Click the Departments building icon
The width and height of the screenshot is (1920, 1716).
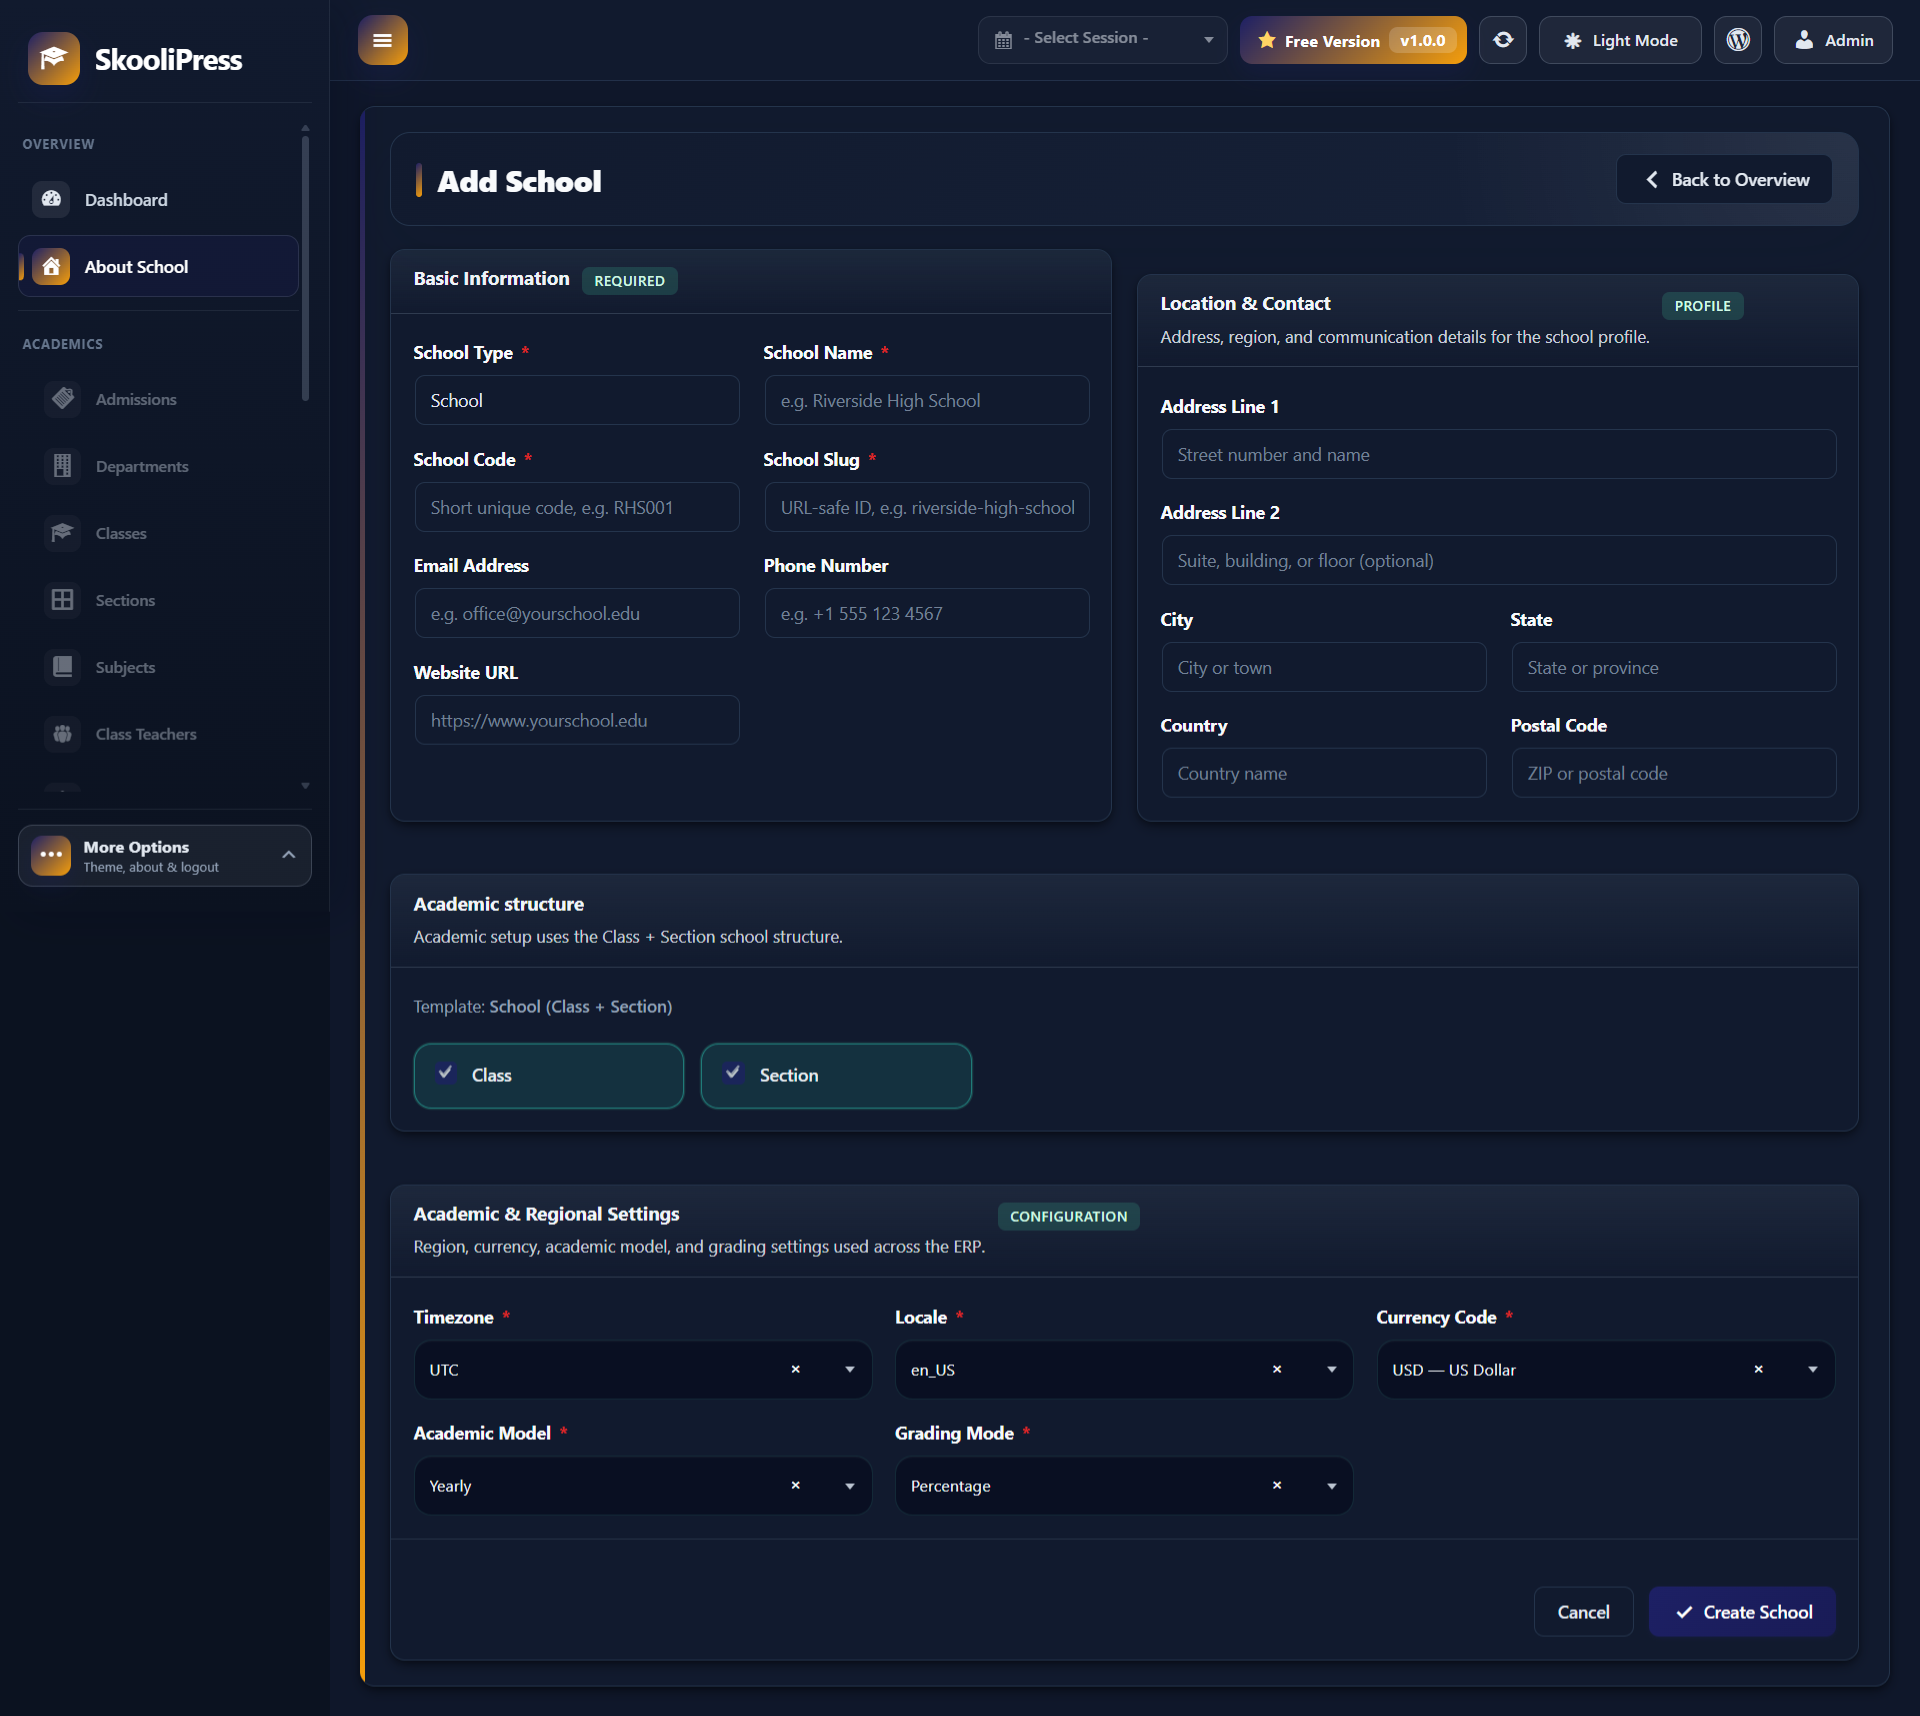62,466
